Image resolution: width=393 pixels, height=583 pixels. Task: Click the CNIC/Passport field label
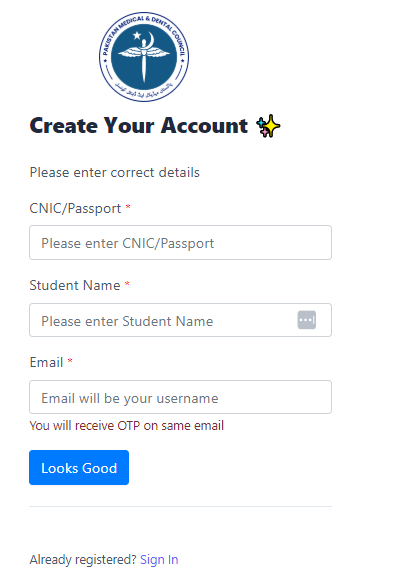(75, 209)
